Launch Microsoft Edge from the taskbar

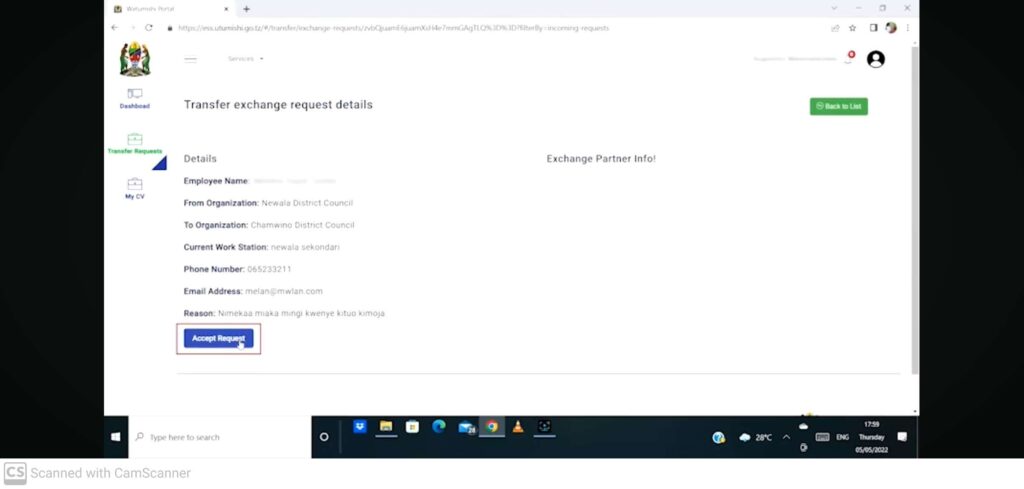[438, 427]
